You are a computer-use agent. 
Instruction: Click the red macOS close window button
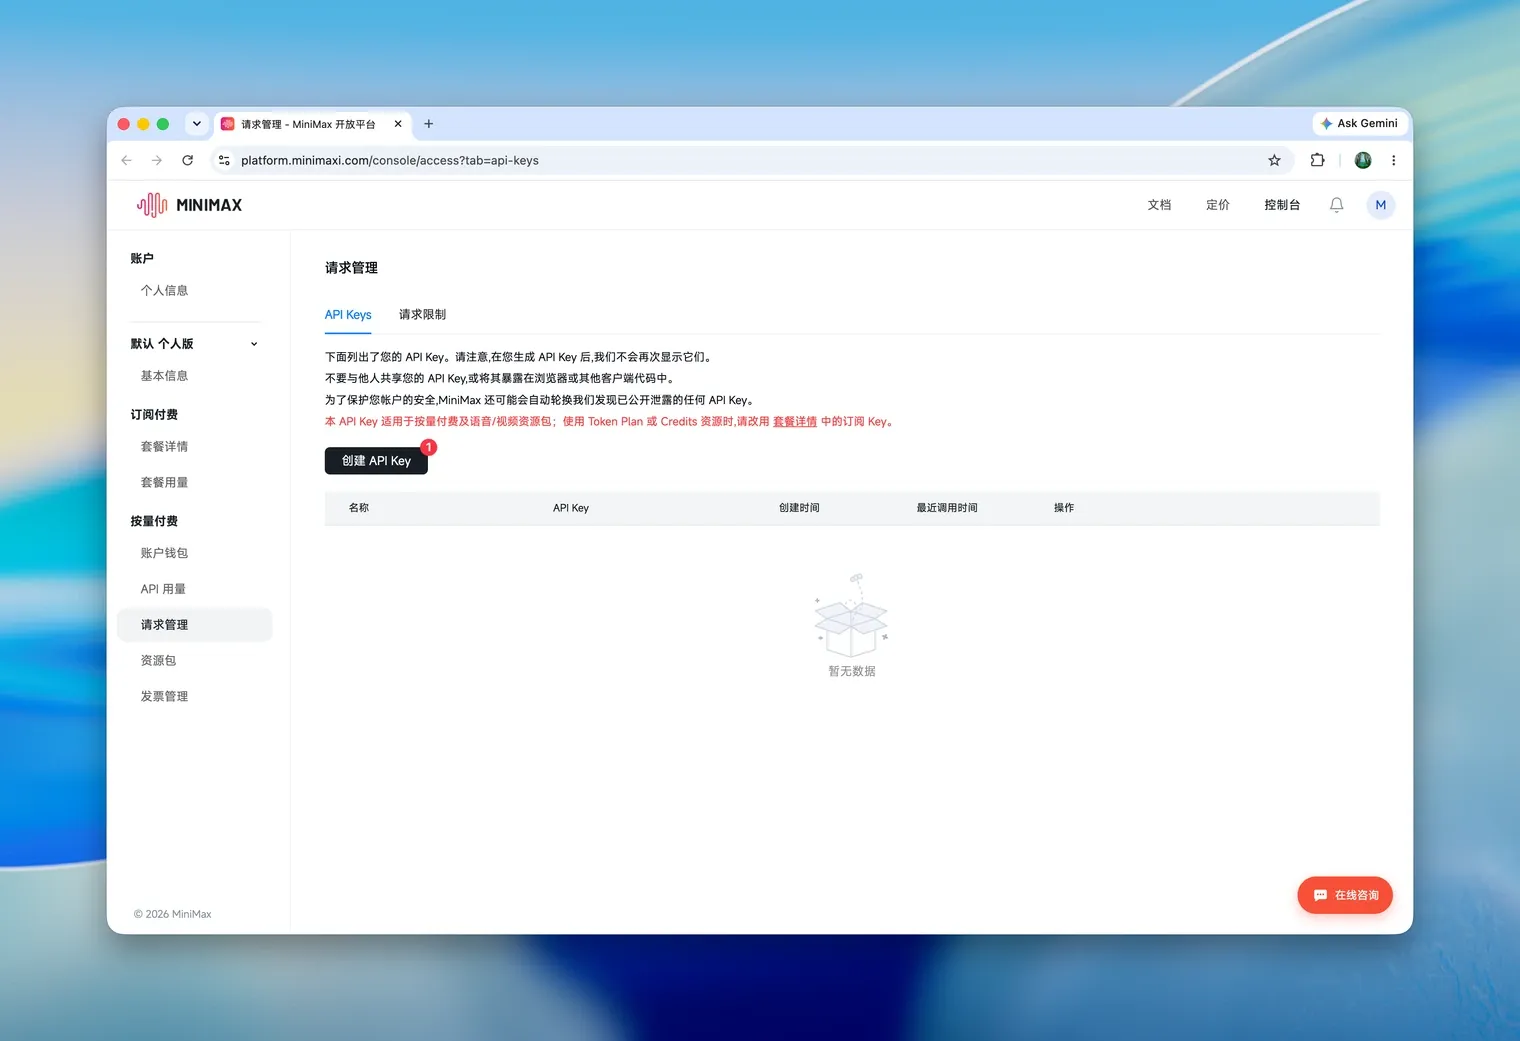(124, 124)
